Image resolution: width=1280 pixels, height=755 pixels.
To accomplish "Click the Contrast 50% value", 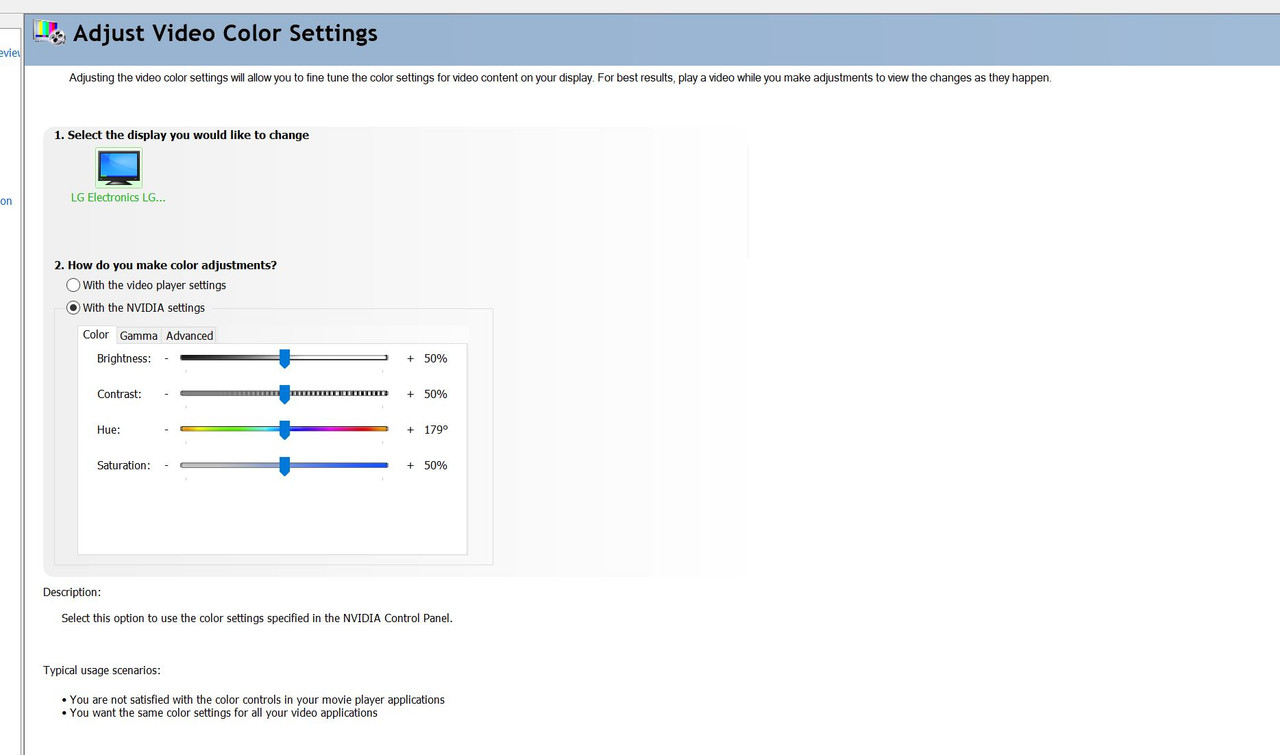I will tap(435, 394).
